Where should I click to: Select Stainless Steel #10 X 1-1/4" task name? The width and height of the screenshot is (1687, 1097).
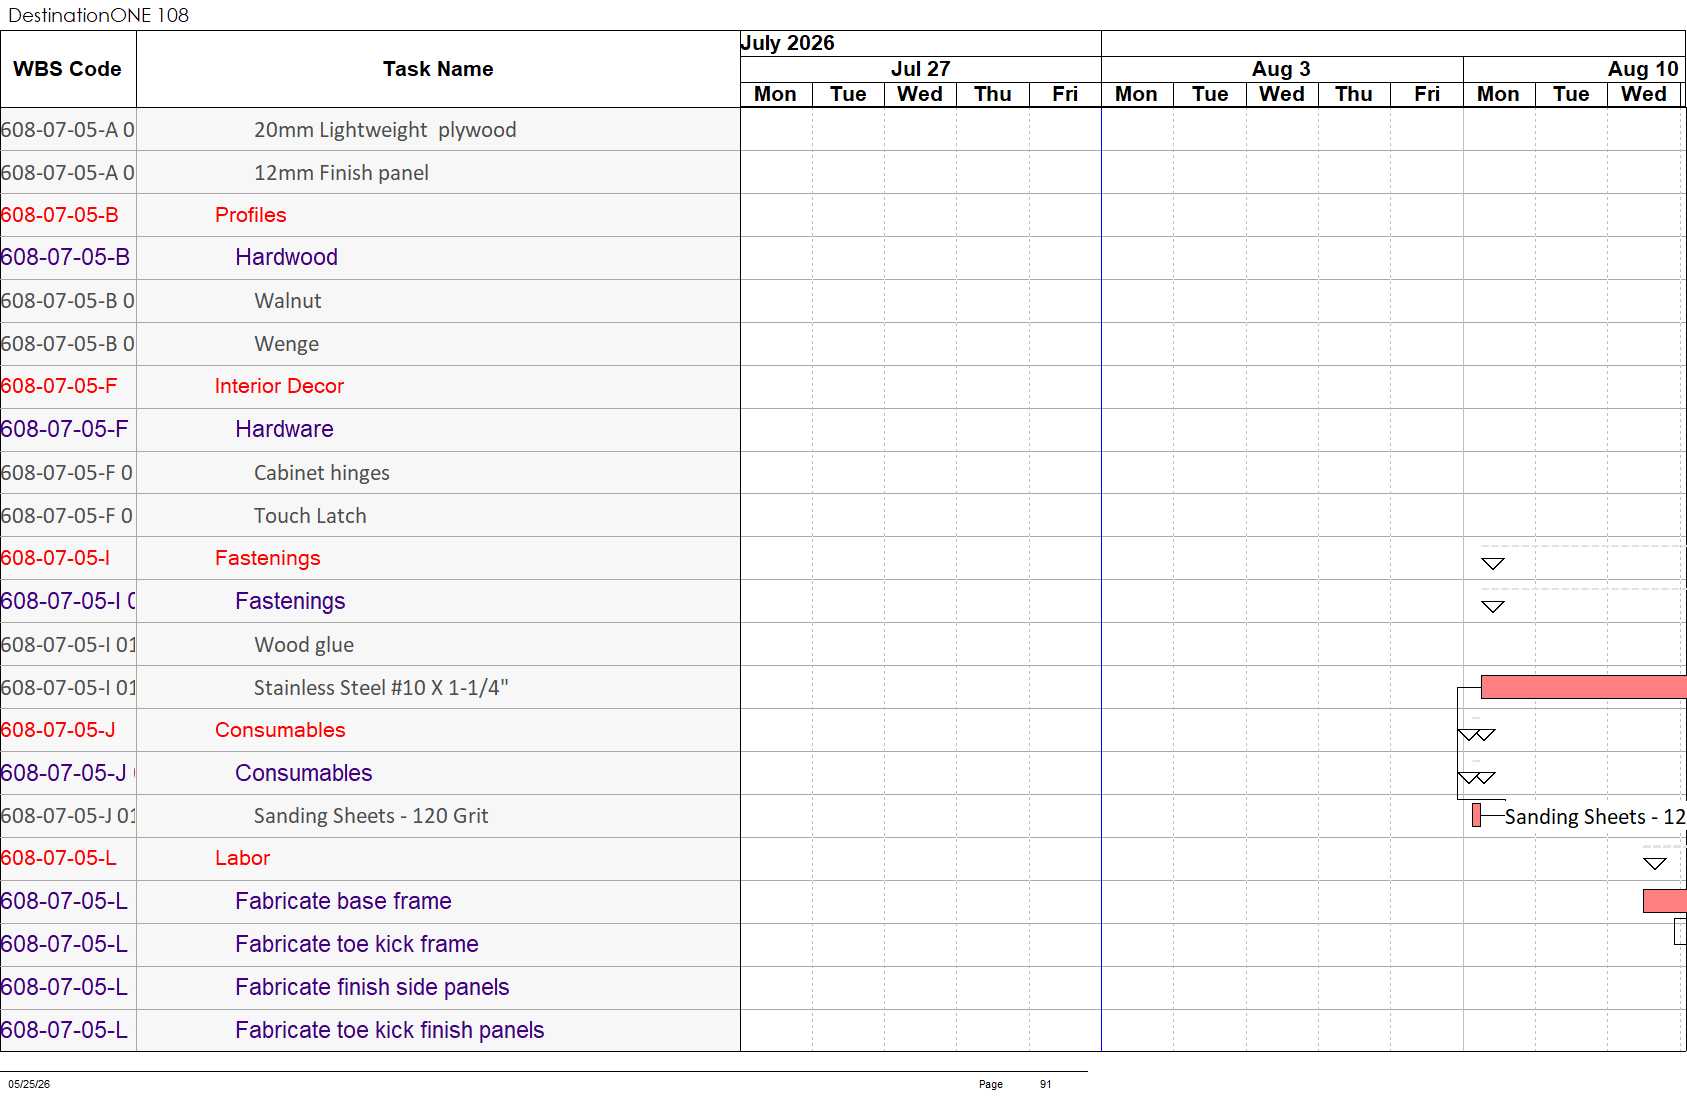pyautogui.click(x=381, y=688)
